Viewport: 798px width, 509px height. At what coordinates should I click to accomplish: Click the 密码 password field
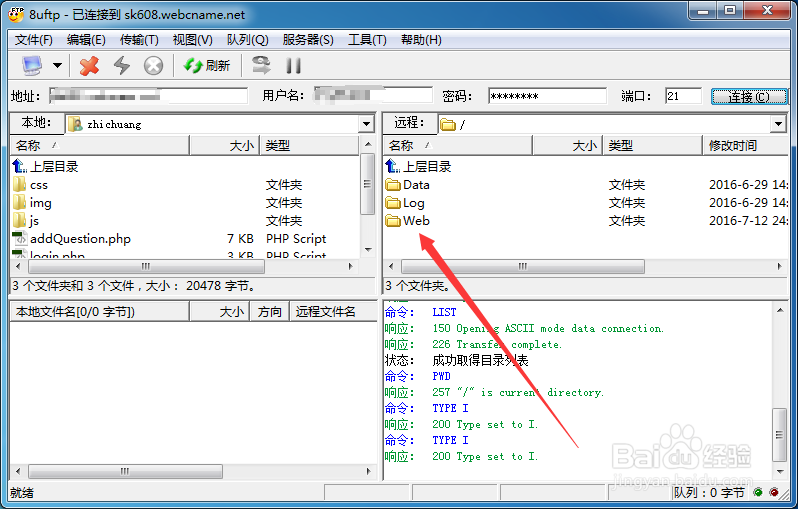(547, 96)
